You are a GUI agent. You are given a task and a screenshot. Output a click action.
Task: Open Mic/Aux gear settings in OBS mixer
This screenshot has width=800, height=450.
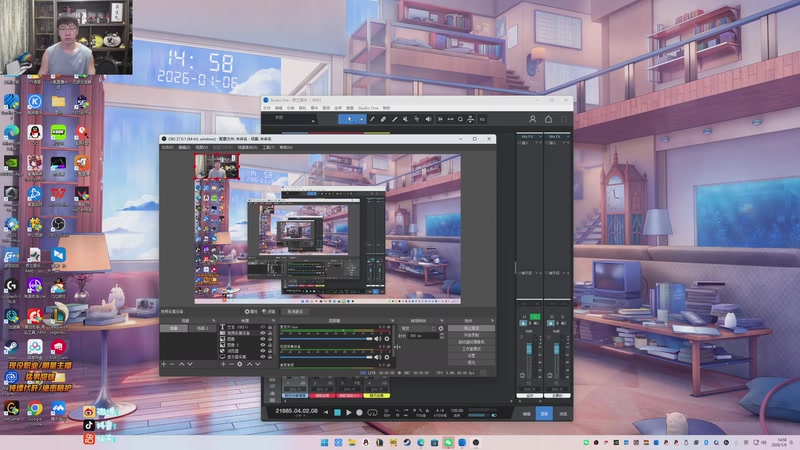tap(387, 339)
